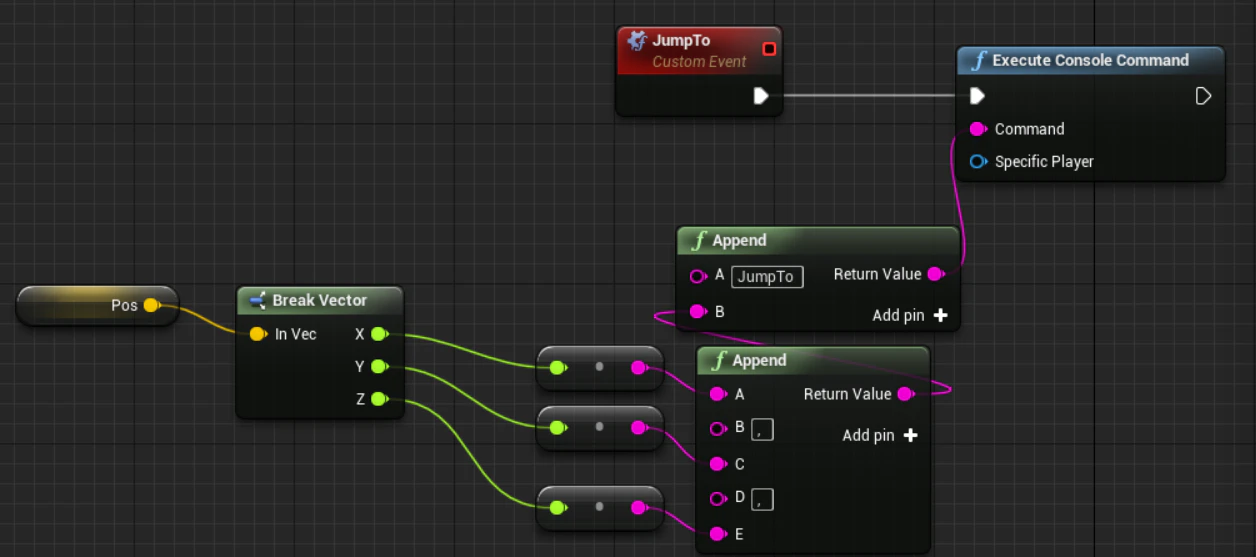Click upper Append node's A input pin
Viewport: 1256px width, 557px height.
(x=698, y=276)
